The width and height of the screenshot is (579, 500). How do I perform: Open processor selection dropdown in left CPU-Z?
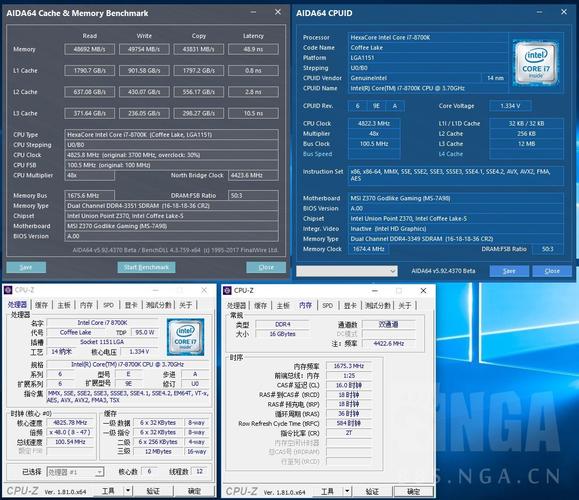[75, 472]
